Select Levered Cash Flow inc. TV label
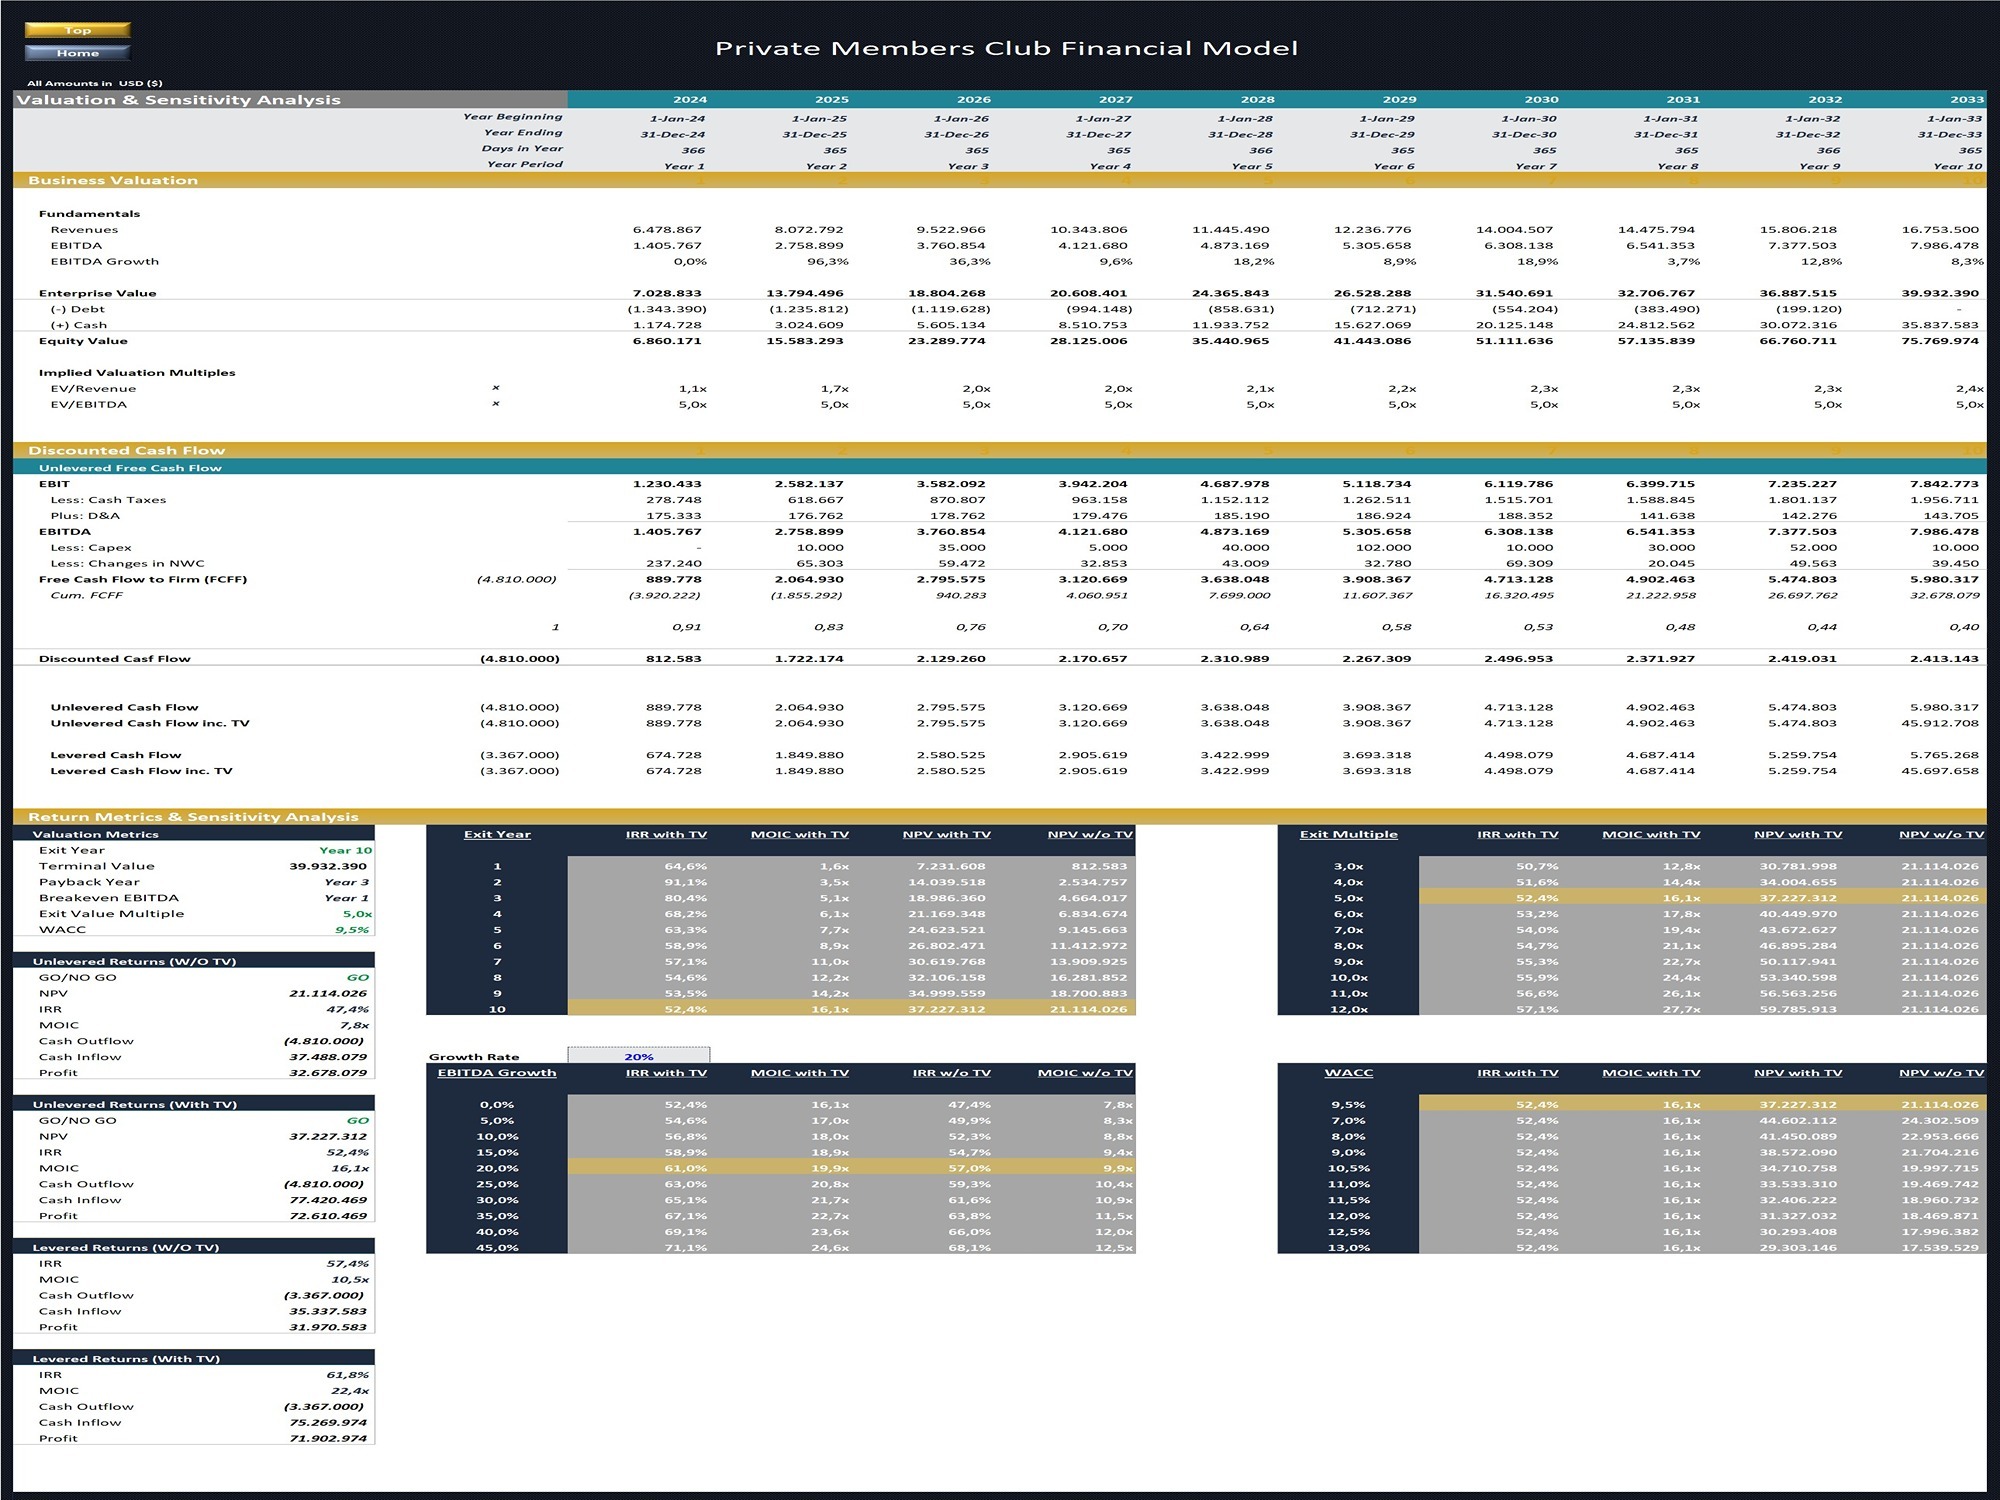The height and width of the screenshot is (1500, 2000). [141, 771]
